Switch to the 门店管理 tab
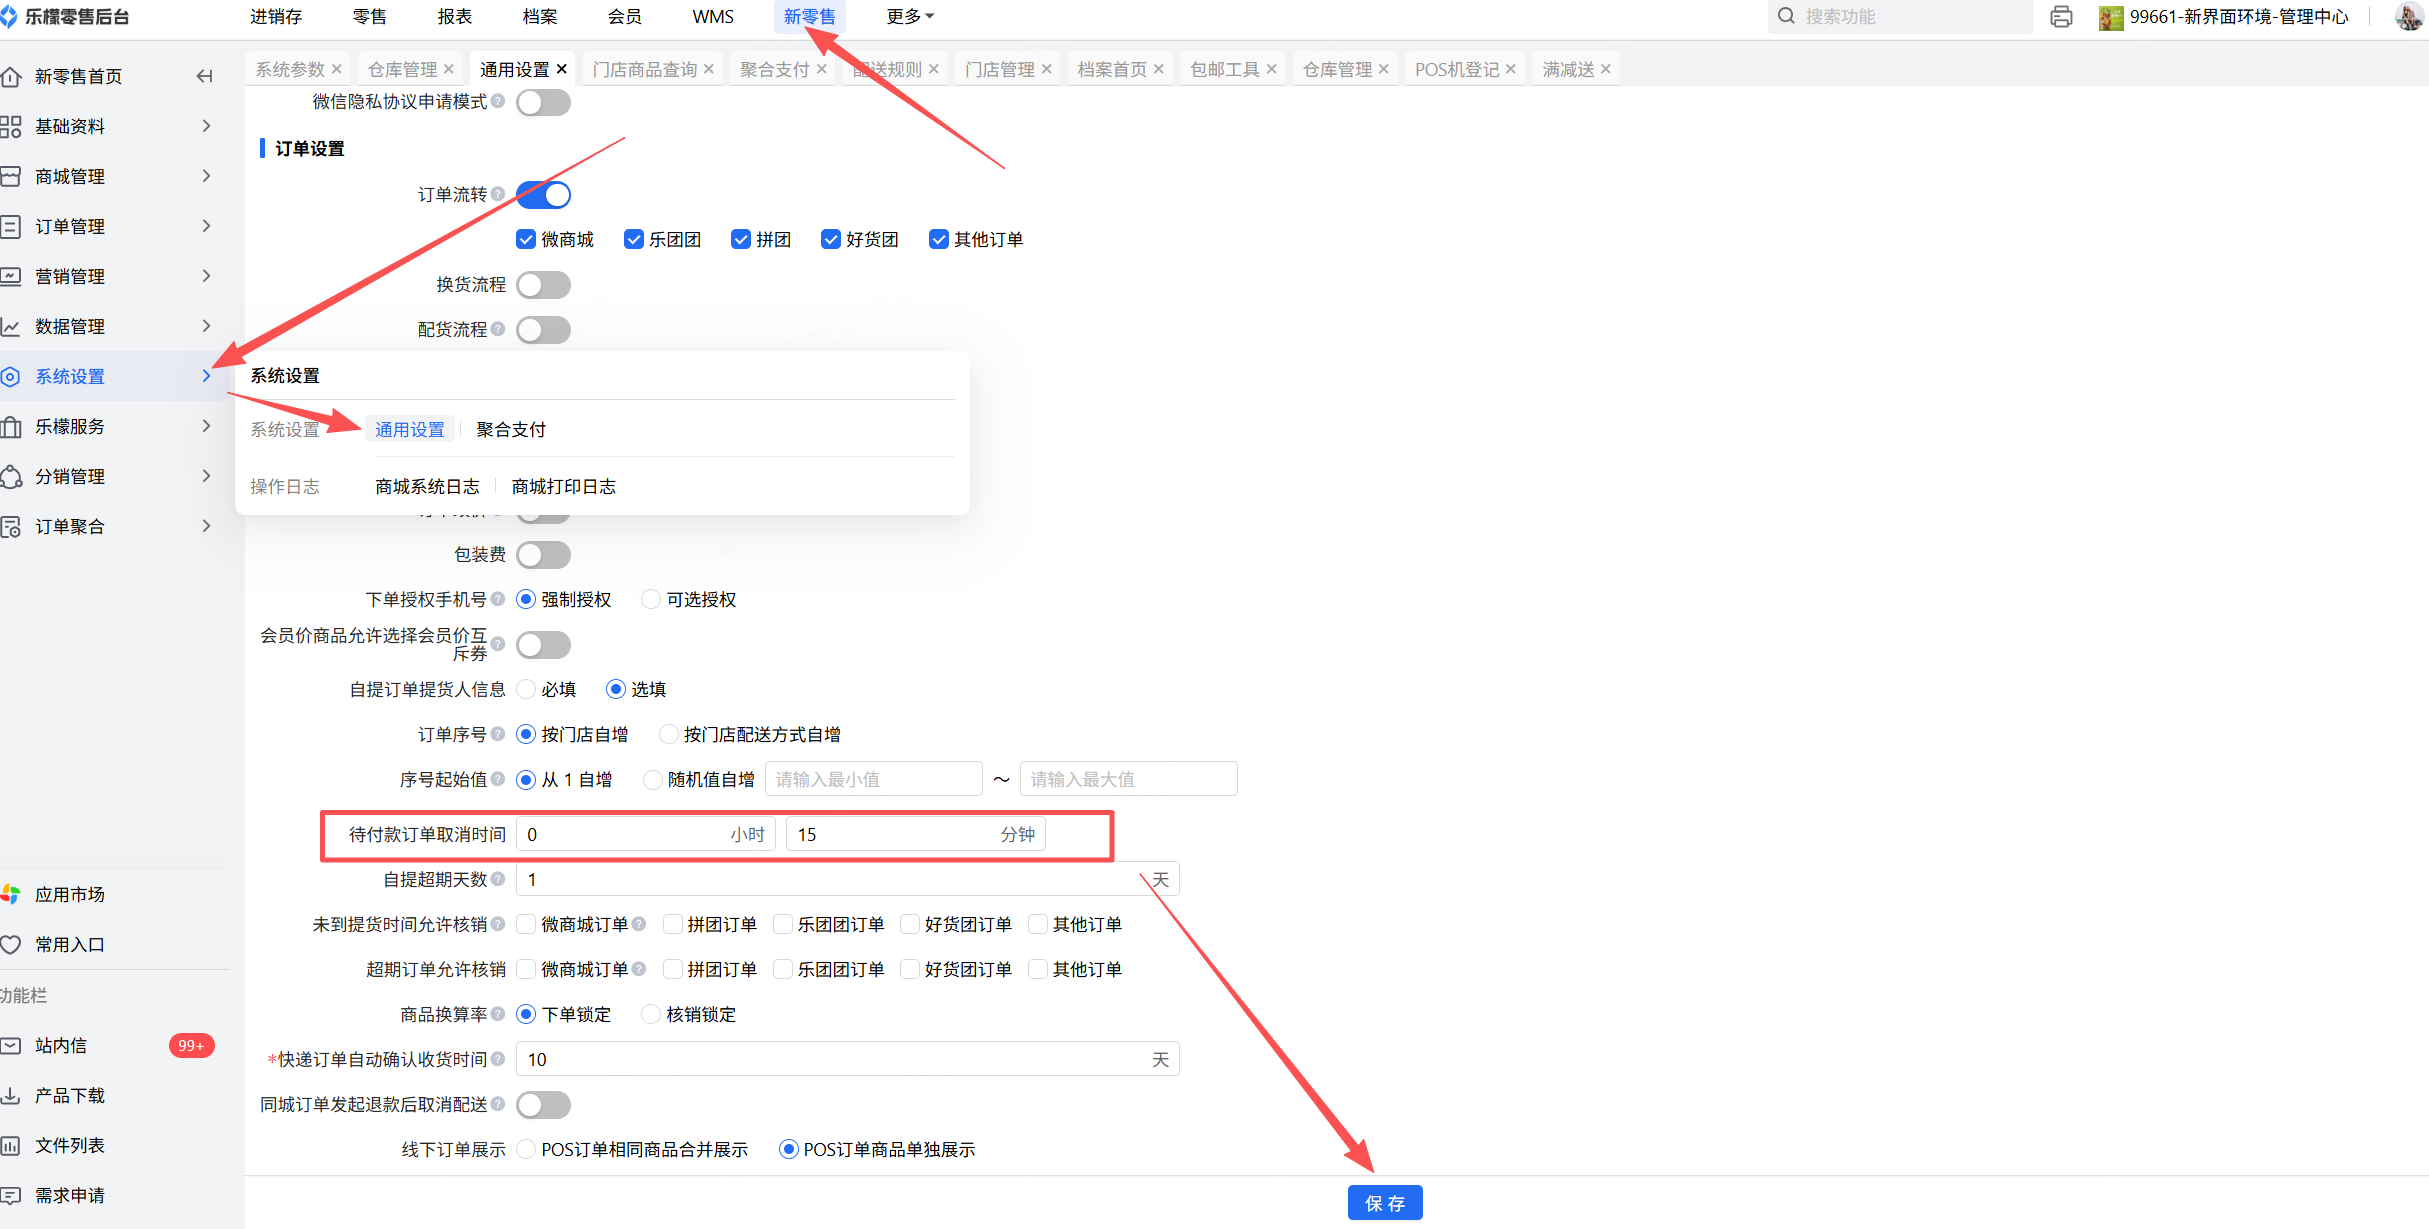The width and height of the screenshot is (2429, 1229). (x=999, y=69)
